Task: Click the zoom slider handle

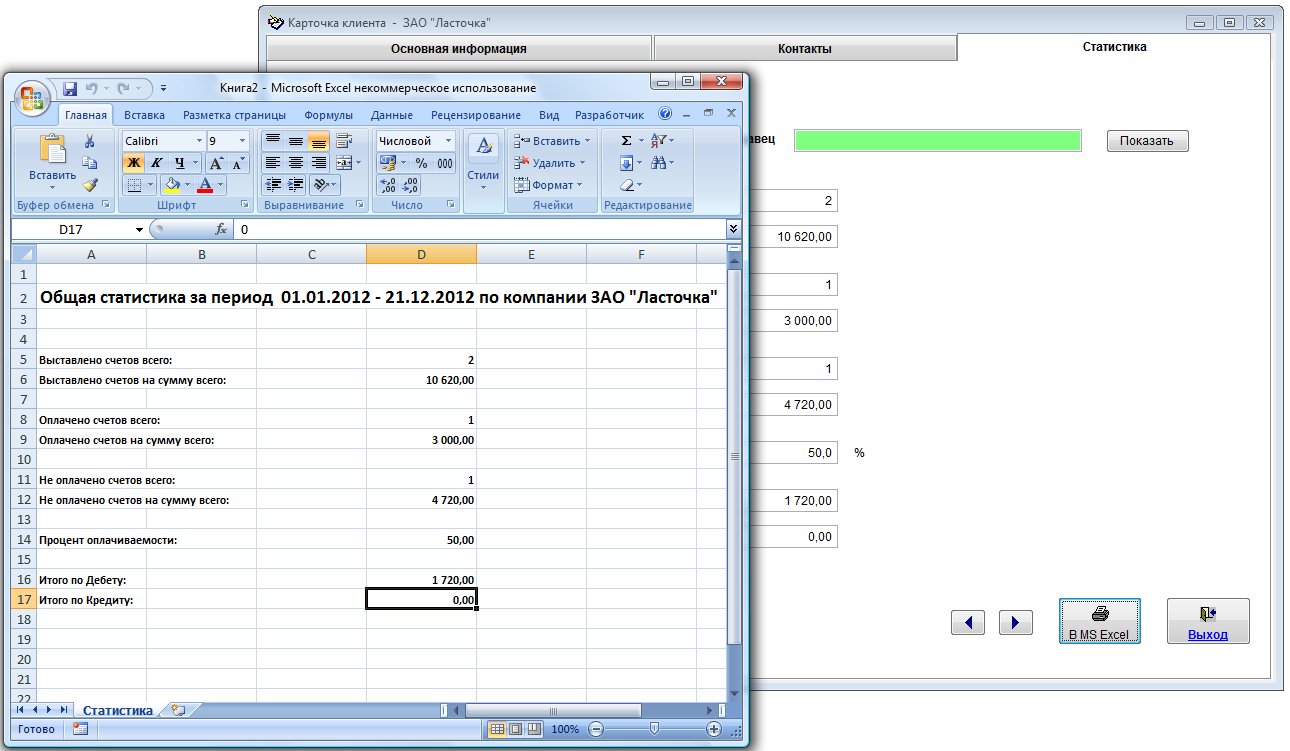Action: pos(653,729)
